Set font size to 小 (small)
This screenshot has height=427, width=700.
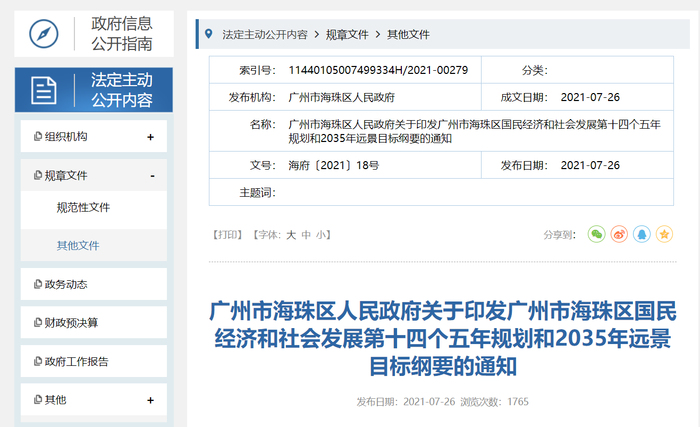[322, 235]
